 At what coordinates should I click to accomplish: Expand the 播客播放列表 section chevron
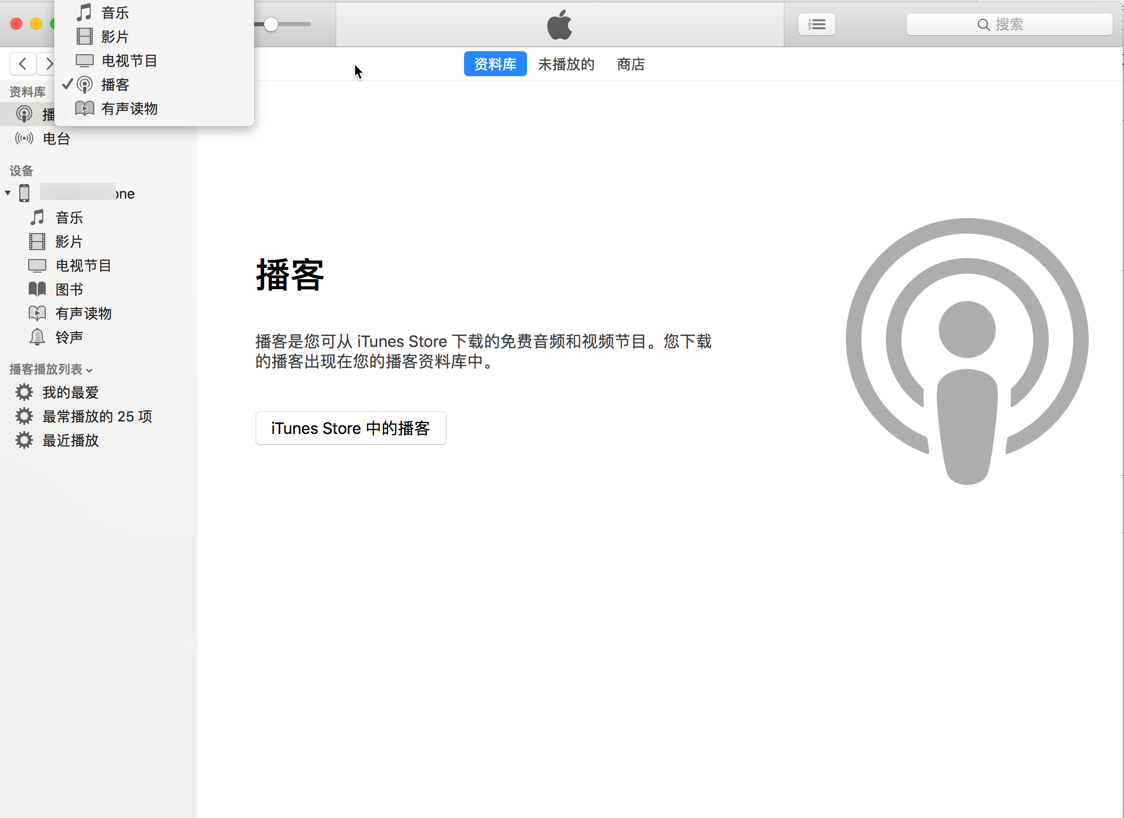click(x=90, y=370)
